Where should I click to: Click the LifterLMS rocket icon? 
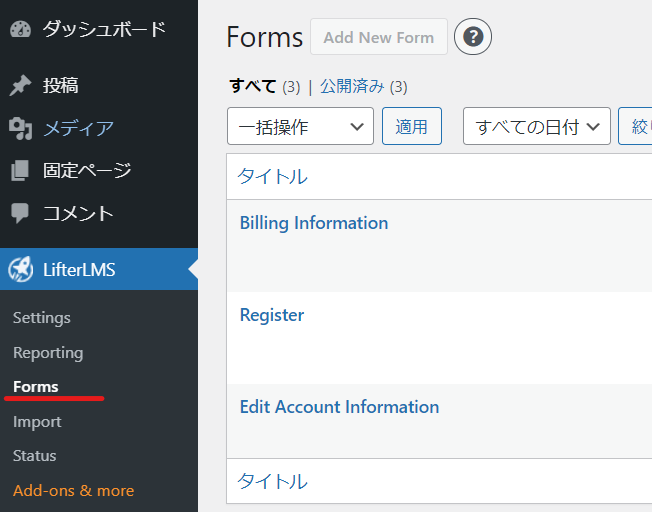tap(20, 269)
